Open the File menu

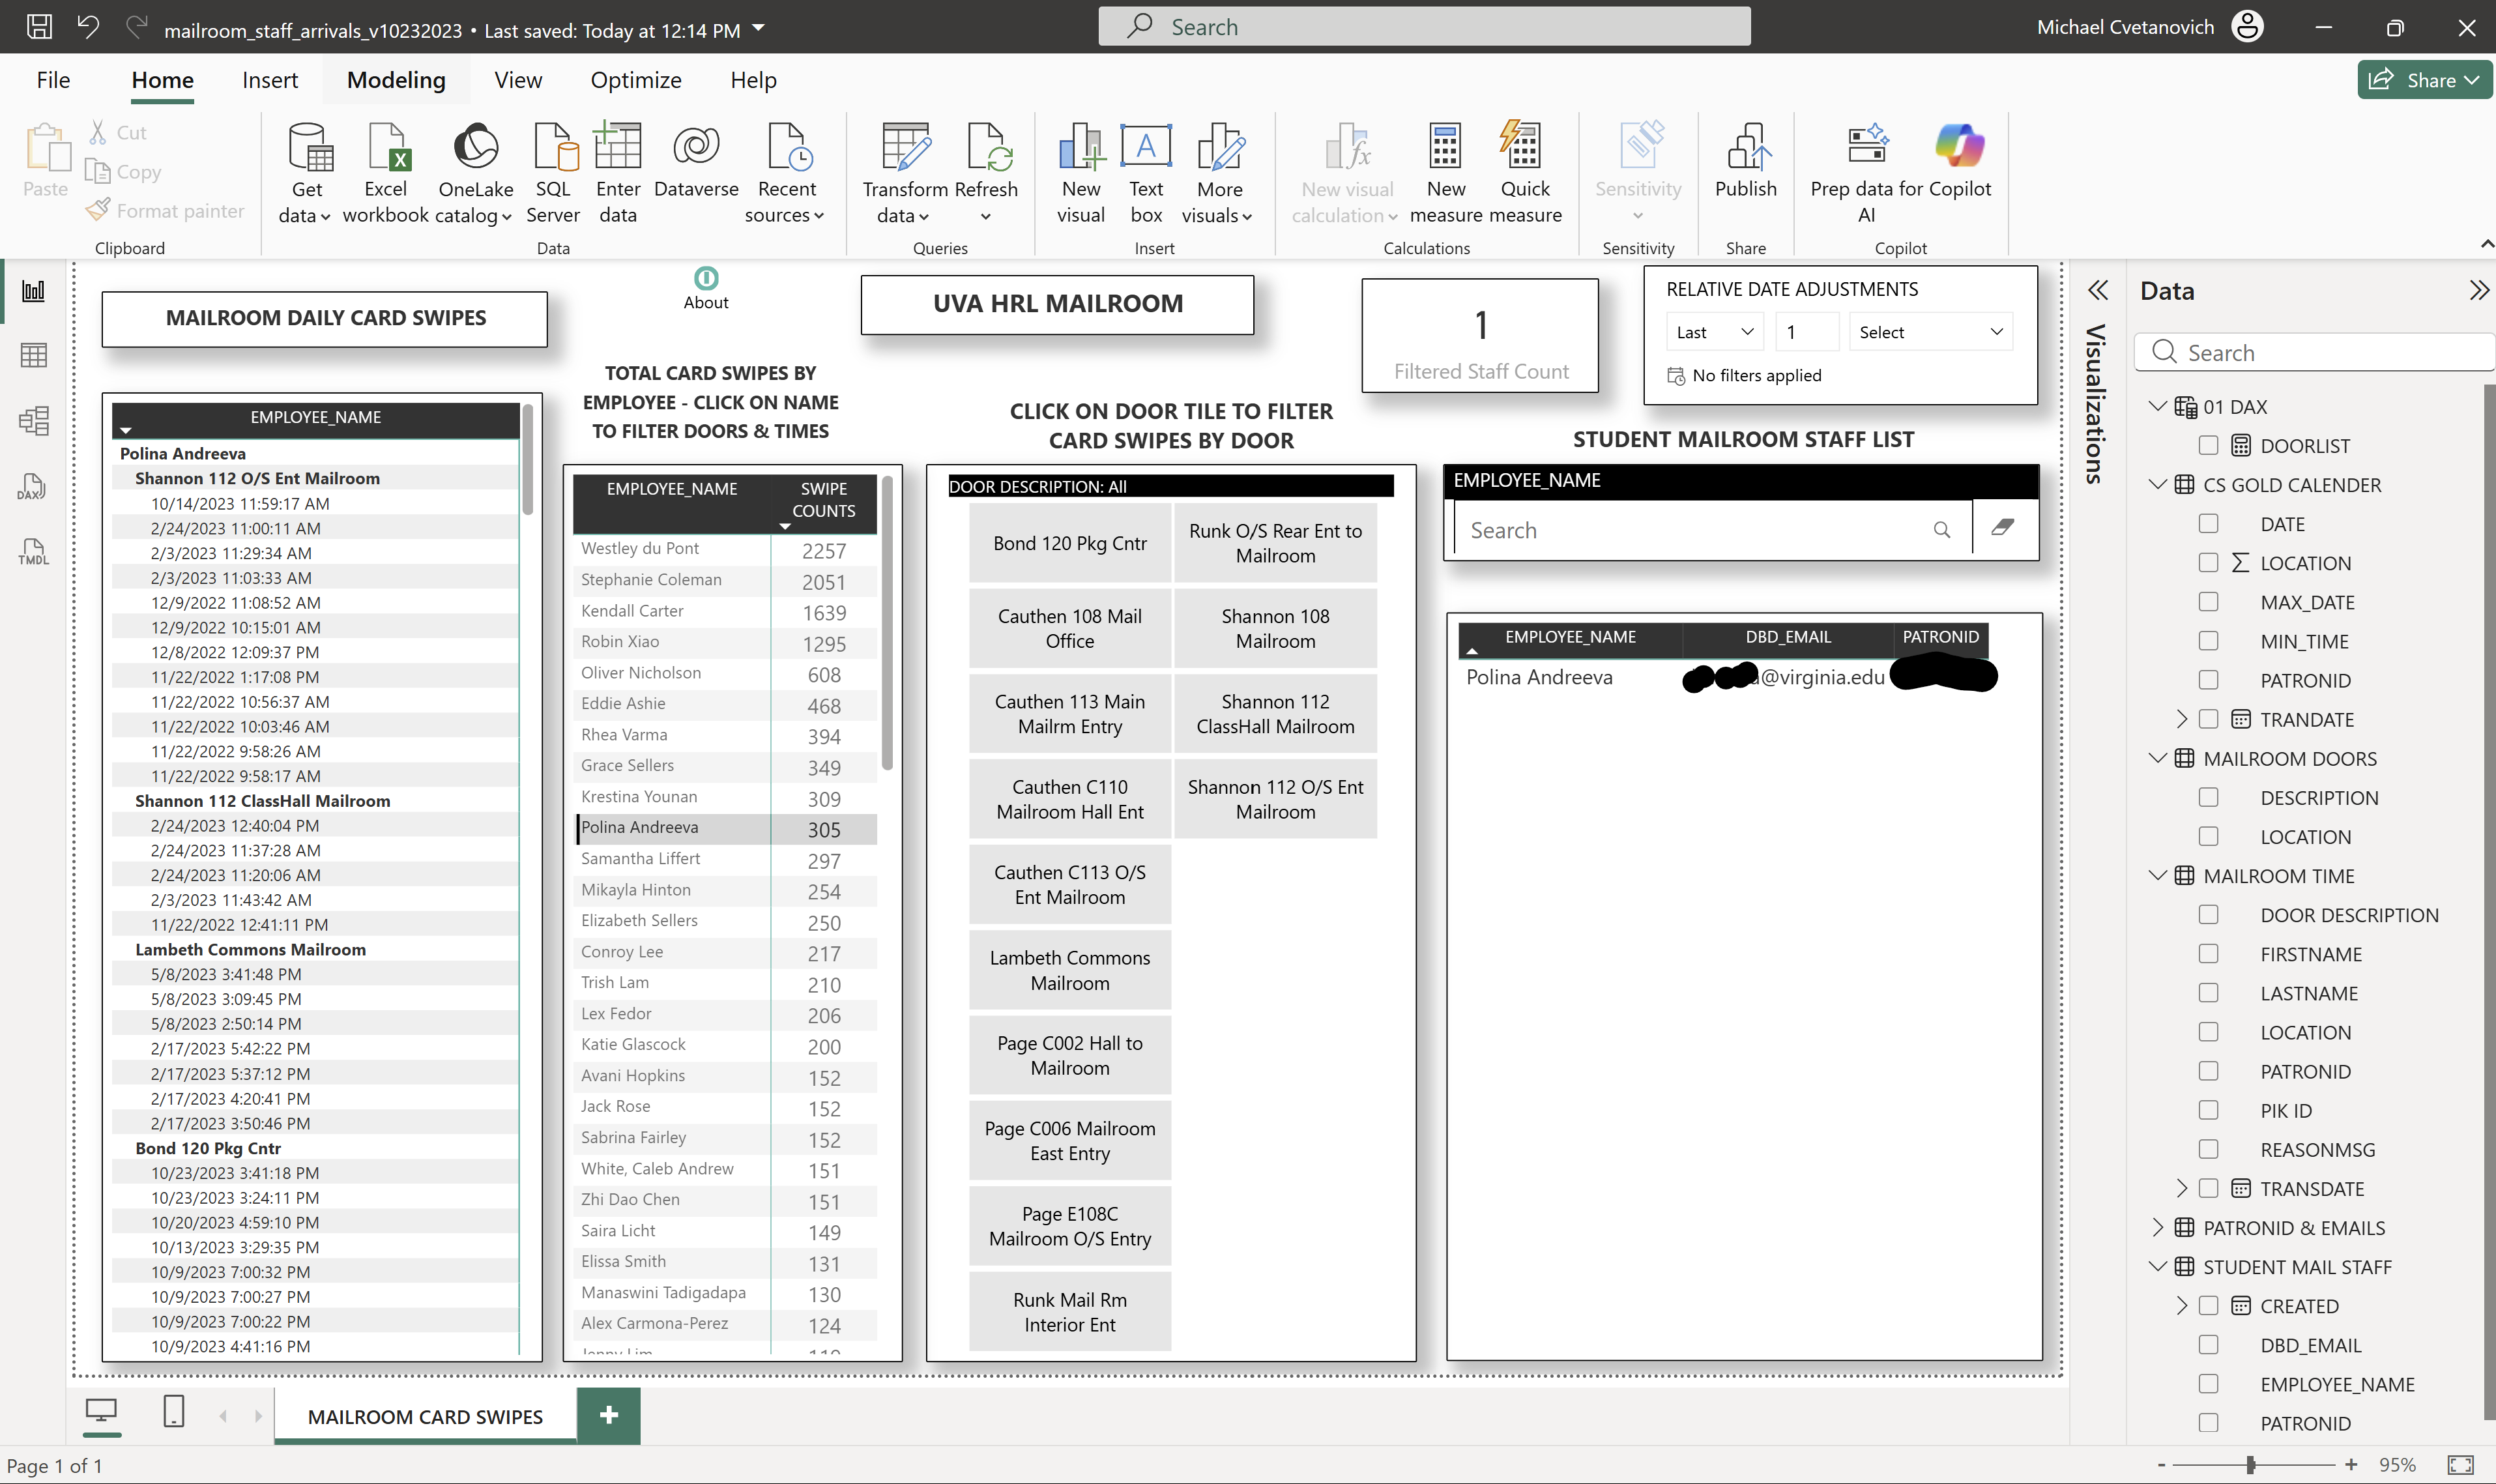tap(53, 80)
